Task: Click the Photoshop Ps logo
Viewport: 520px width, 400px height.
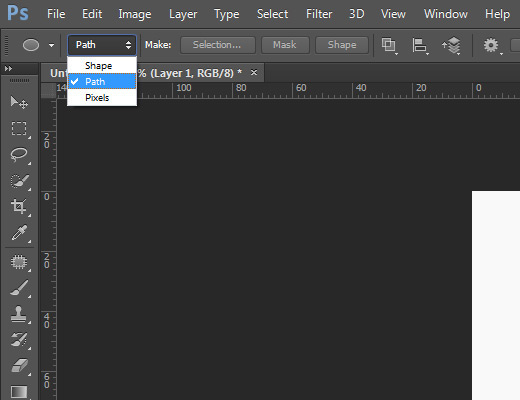Action: click(18, 13)
